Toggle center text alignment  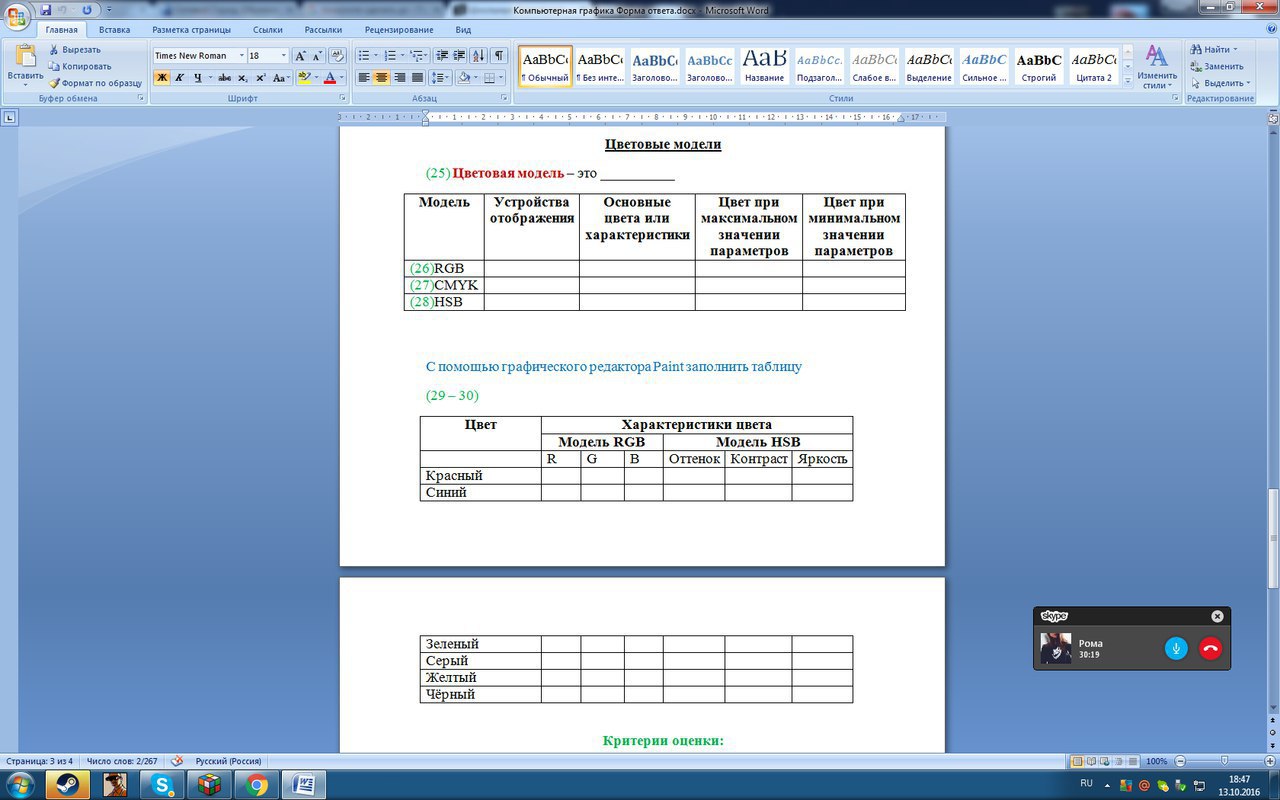point(381,78)
